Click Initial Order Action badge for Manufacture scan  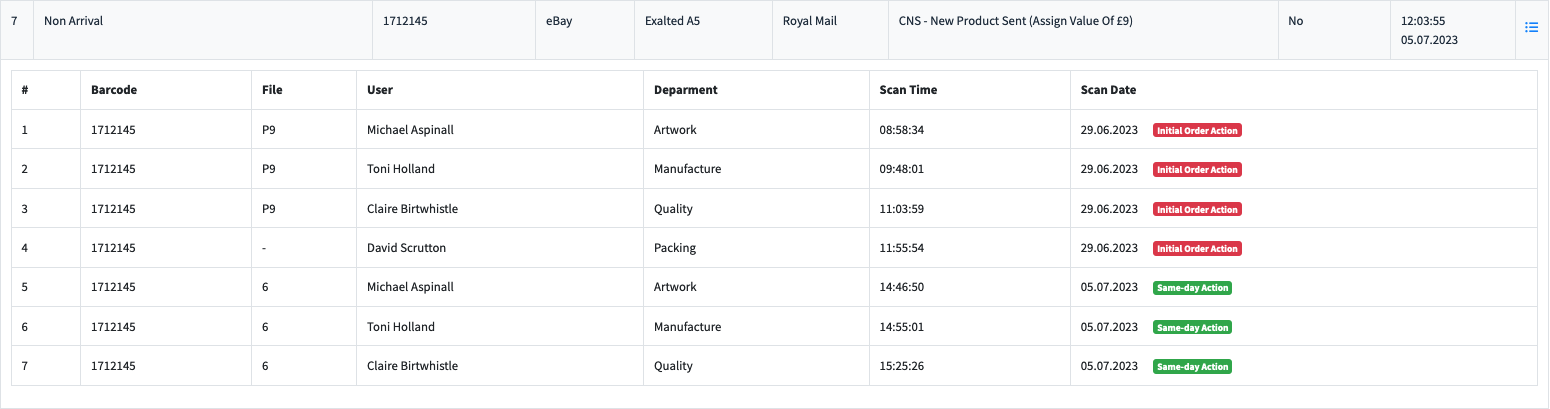pyautogui.click(x=1197, y=170)
